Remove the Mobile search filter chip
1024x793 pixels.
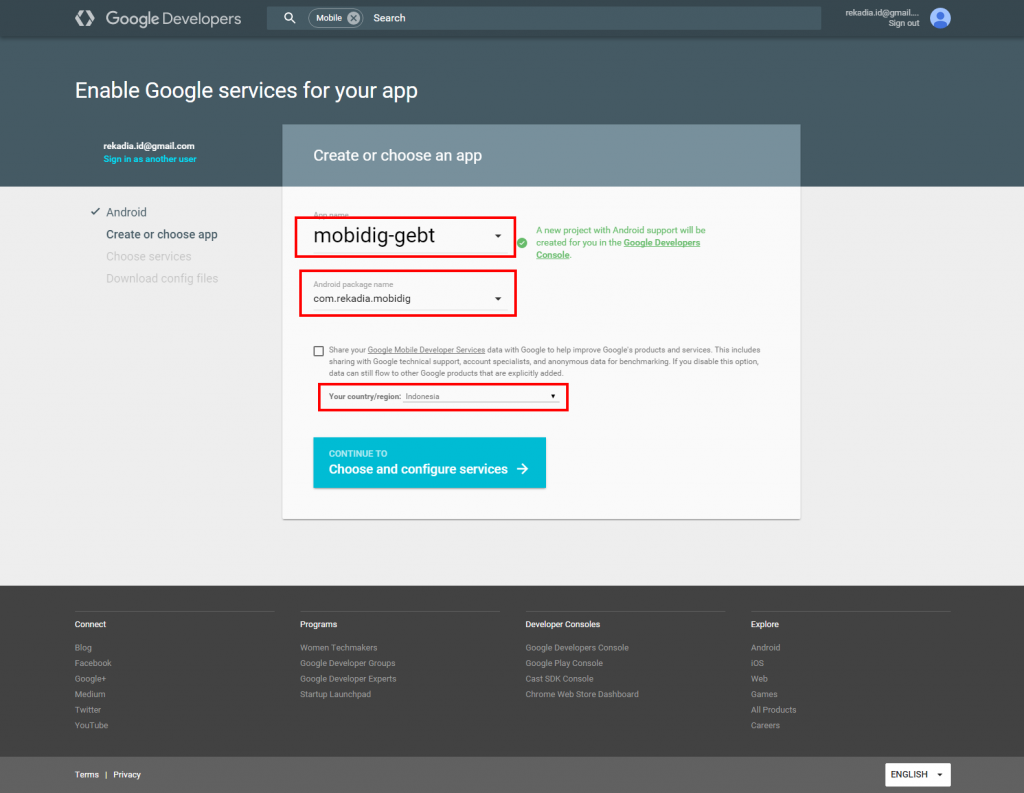pyautogui.click(x=353, y=18)
